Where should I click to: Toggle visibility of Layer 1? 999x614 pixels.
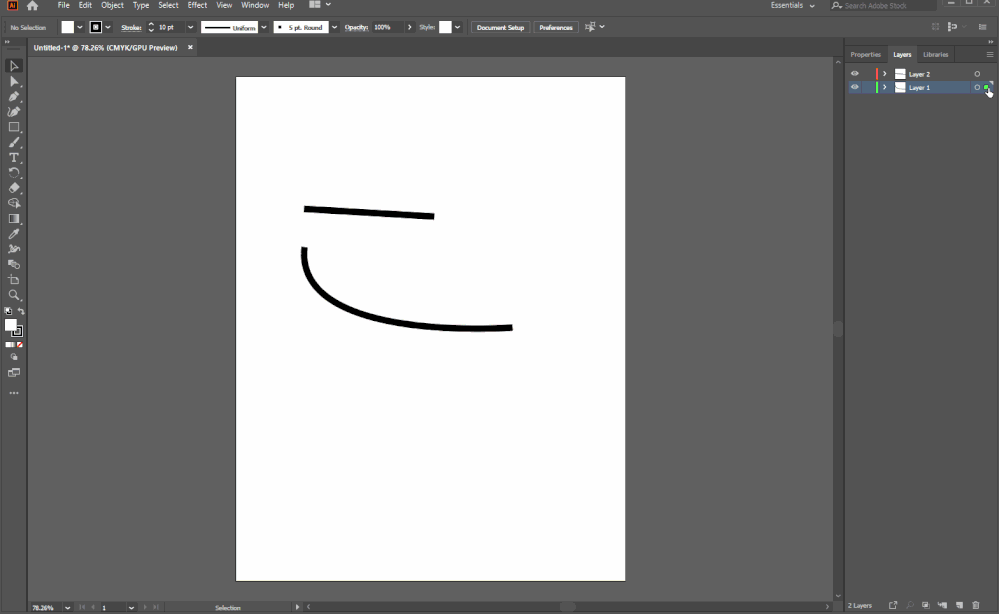pyautogui.click(x=855, y=87)
